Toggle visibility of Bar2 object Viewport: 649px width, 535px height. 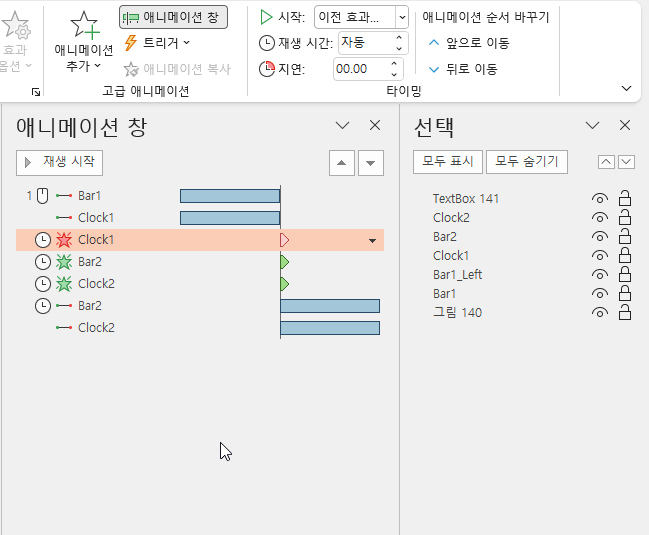[600, 236]
